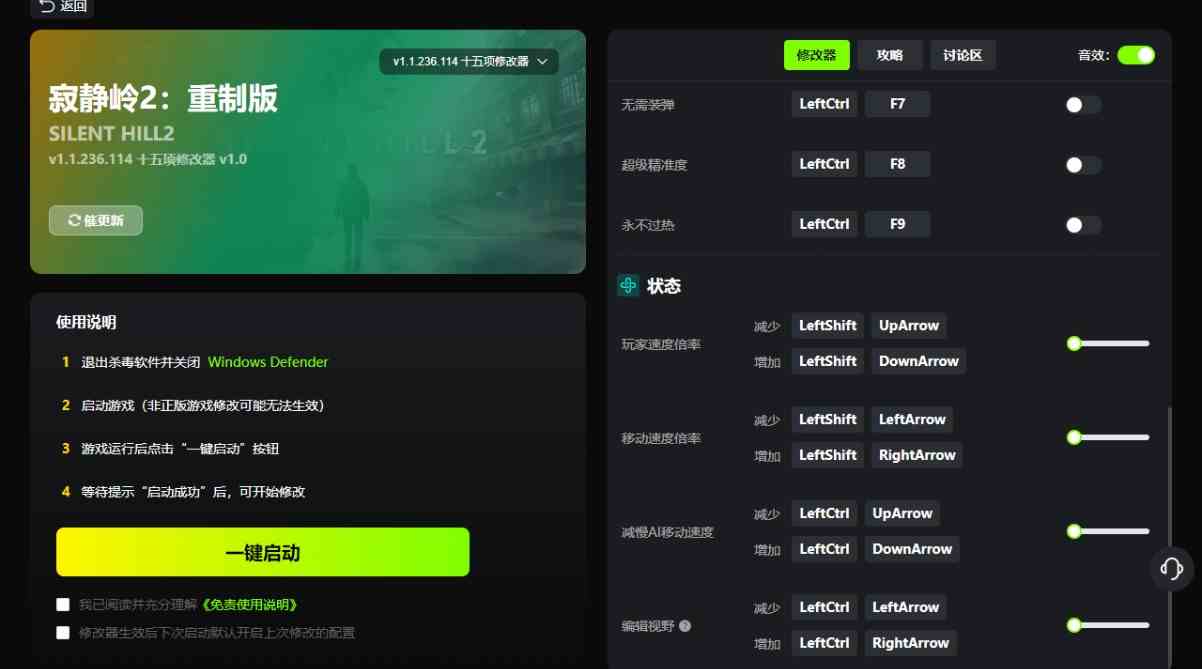Click the 玩家速度倍率 label
The height and width of the screenshot is (669, 1202).
pos(661,344)
